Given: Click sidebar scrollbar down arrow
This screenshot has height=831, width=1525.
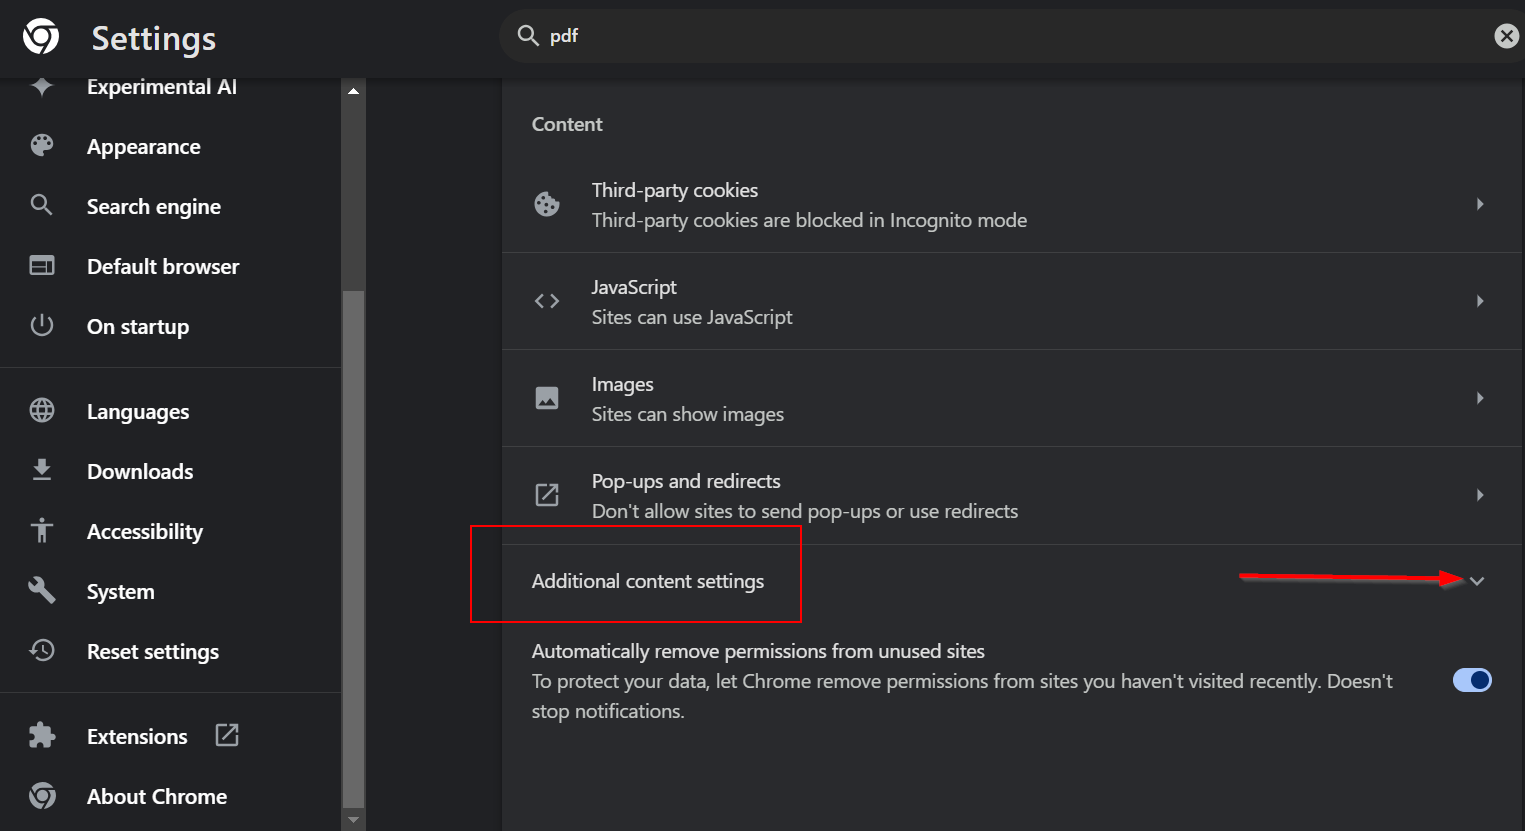Looking at the screenshot, I should [x=353, y=819].
